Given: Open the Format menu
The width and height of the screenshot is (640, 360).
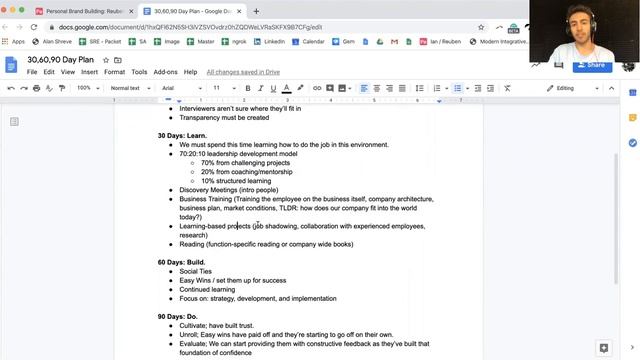Looking at the screenshot, I should coord(114,72).
